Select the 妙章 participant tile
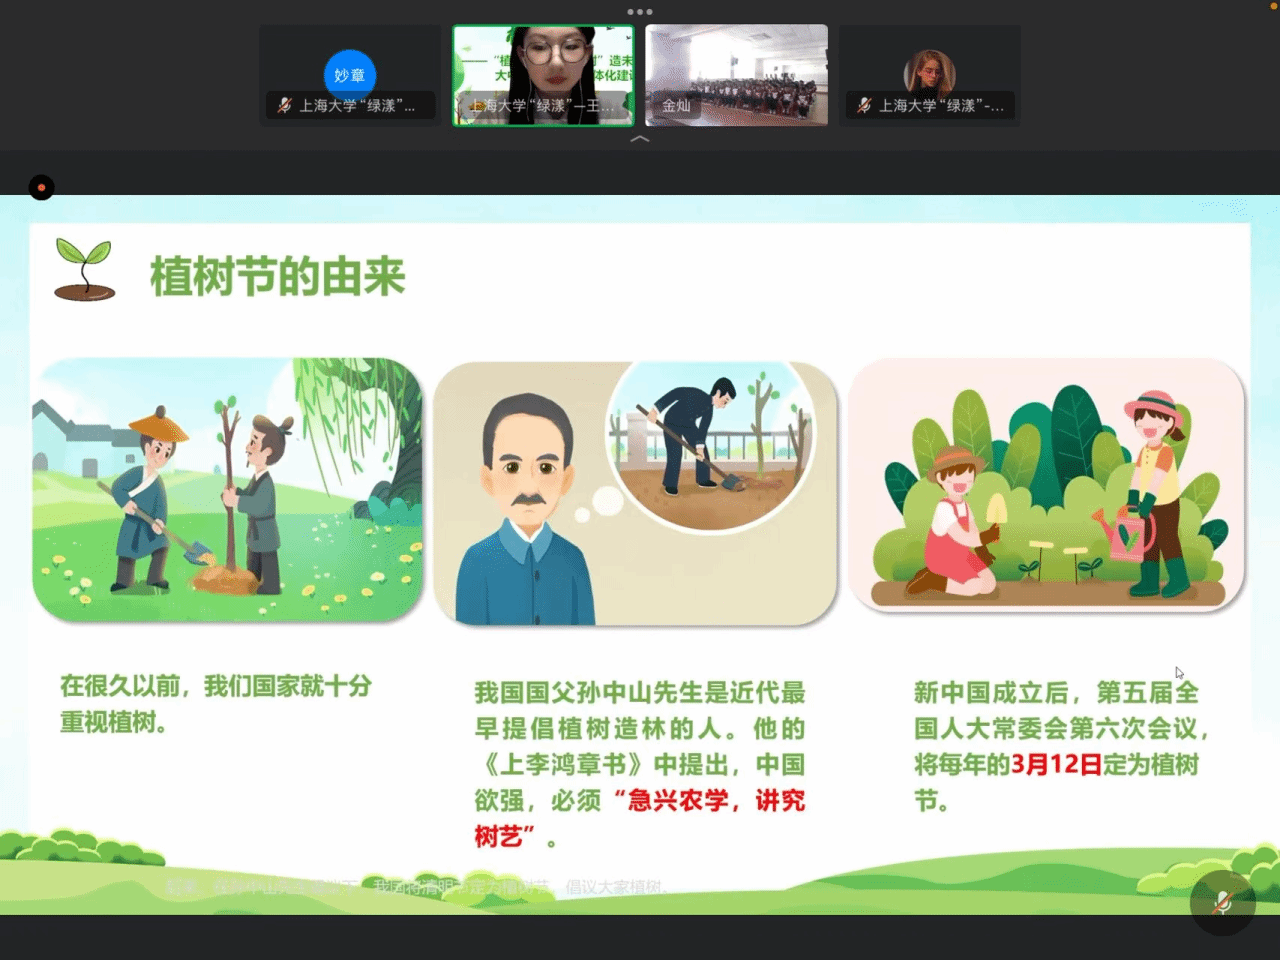The image size is (1280, 960). tap(349, 75)
